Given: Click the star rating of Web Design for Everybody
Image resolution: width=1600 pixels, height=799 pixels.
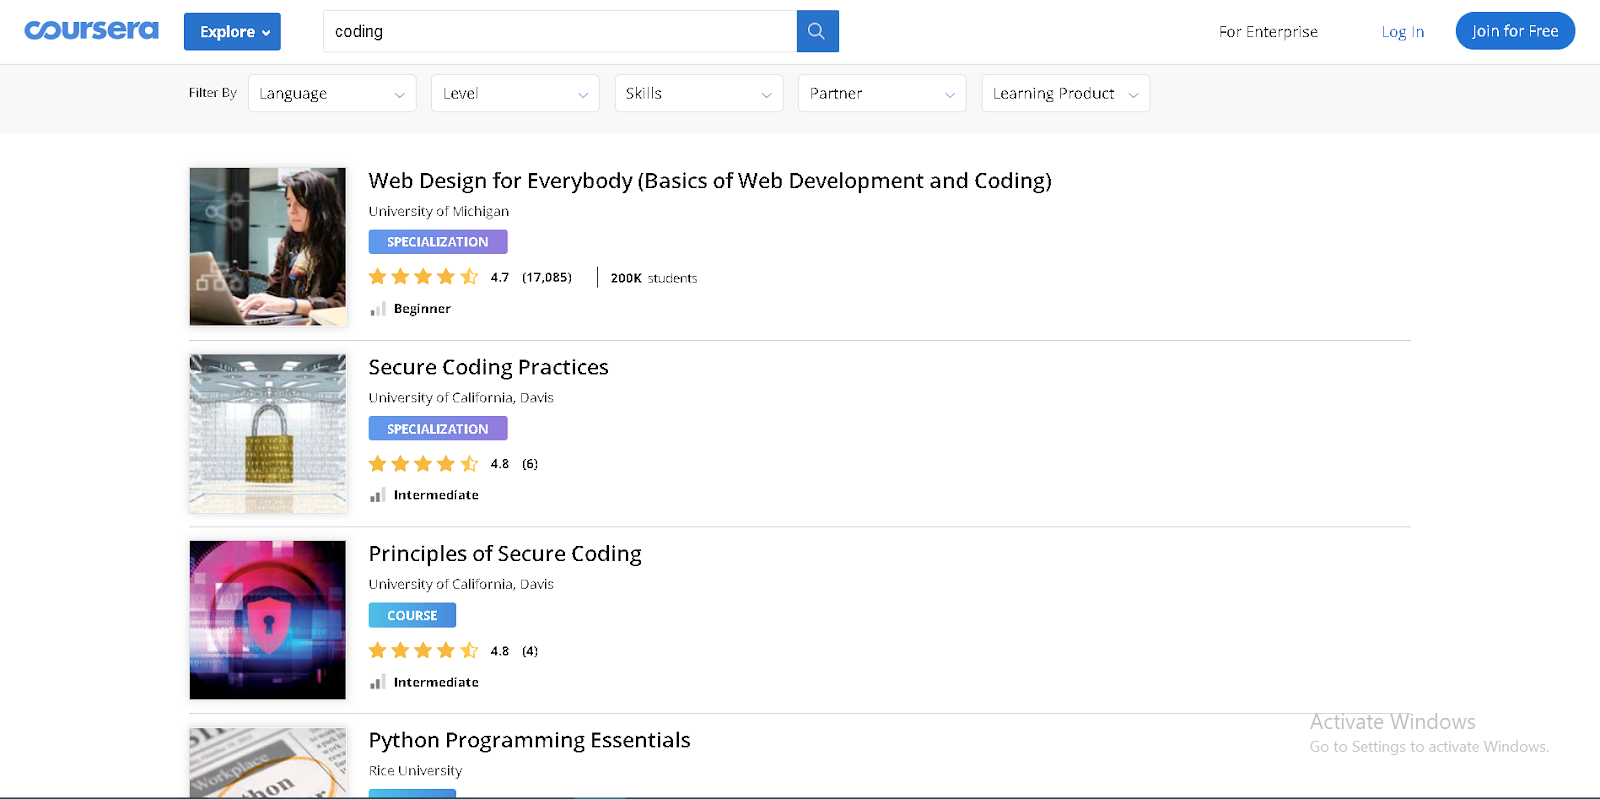Looking at the screenshot, I should pyautogui.click(x=423, y=277).
